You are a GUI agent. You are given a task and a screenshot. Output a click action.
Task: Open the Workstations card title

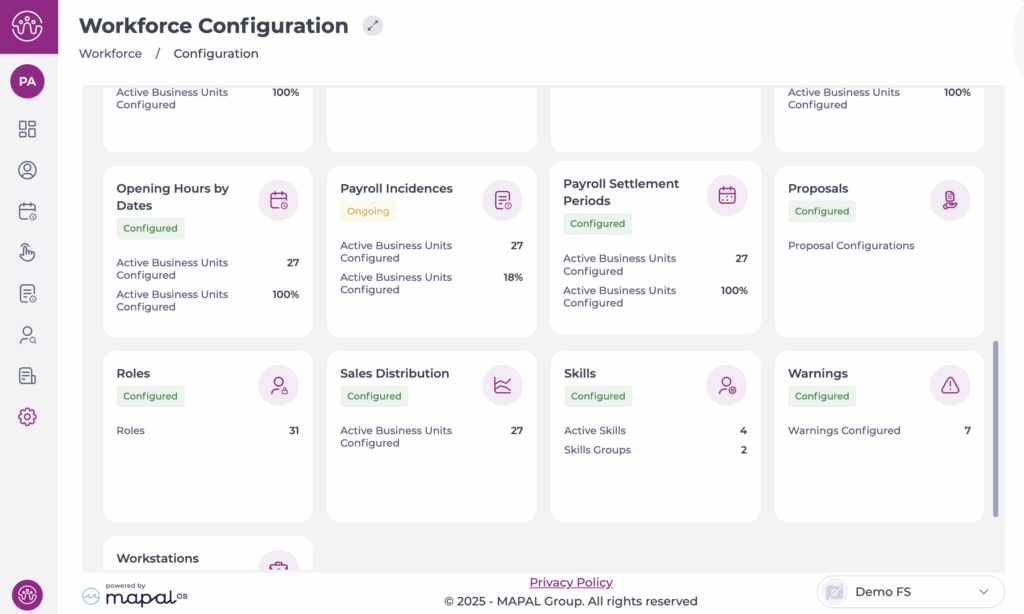point(157,558)
